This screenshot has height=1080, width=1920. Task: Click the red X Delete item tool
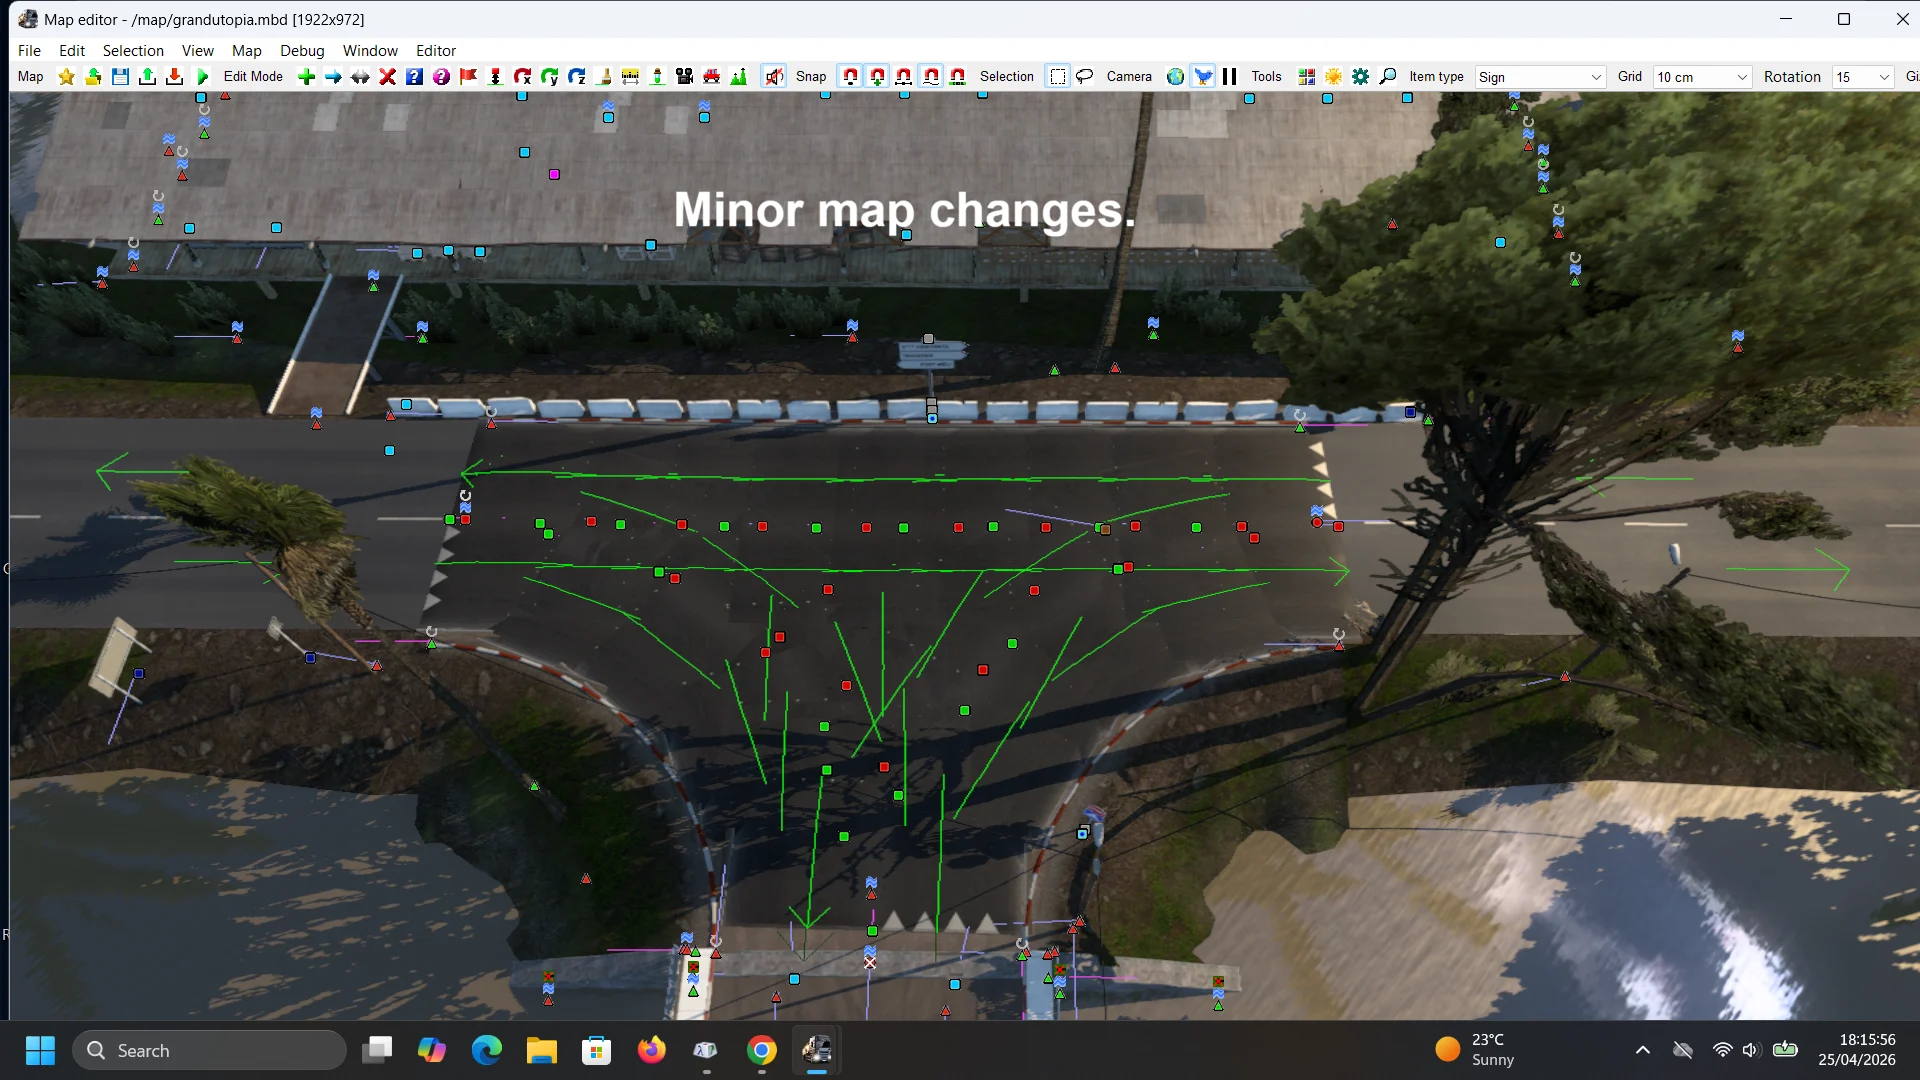388,77
